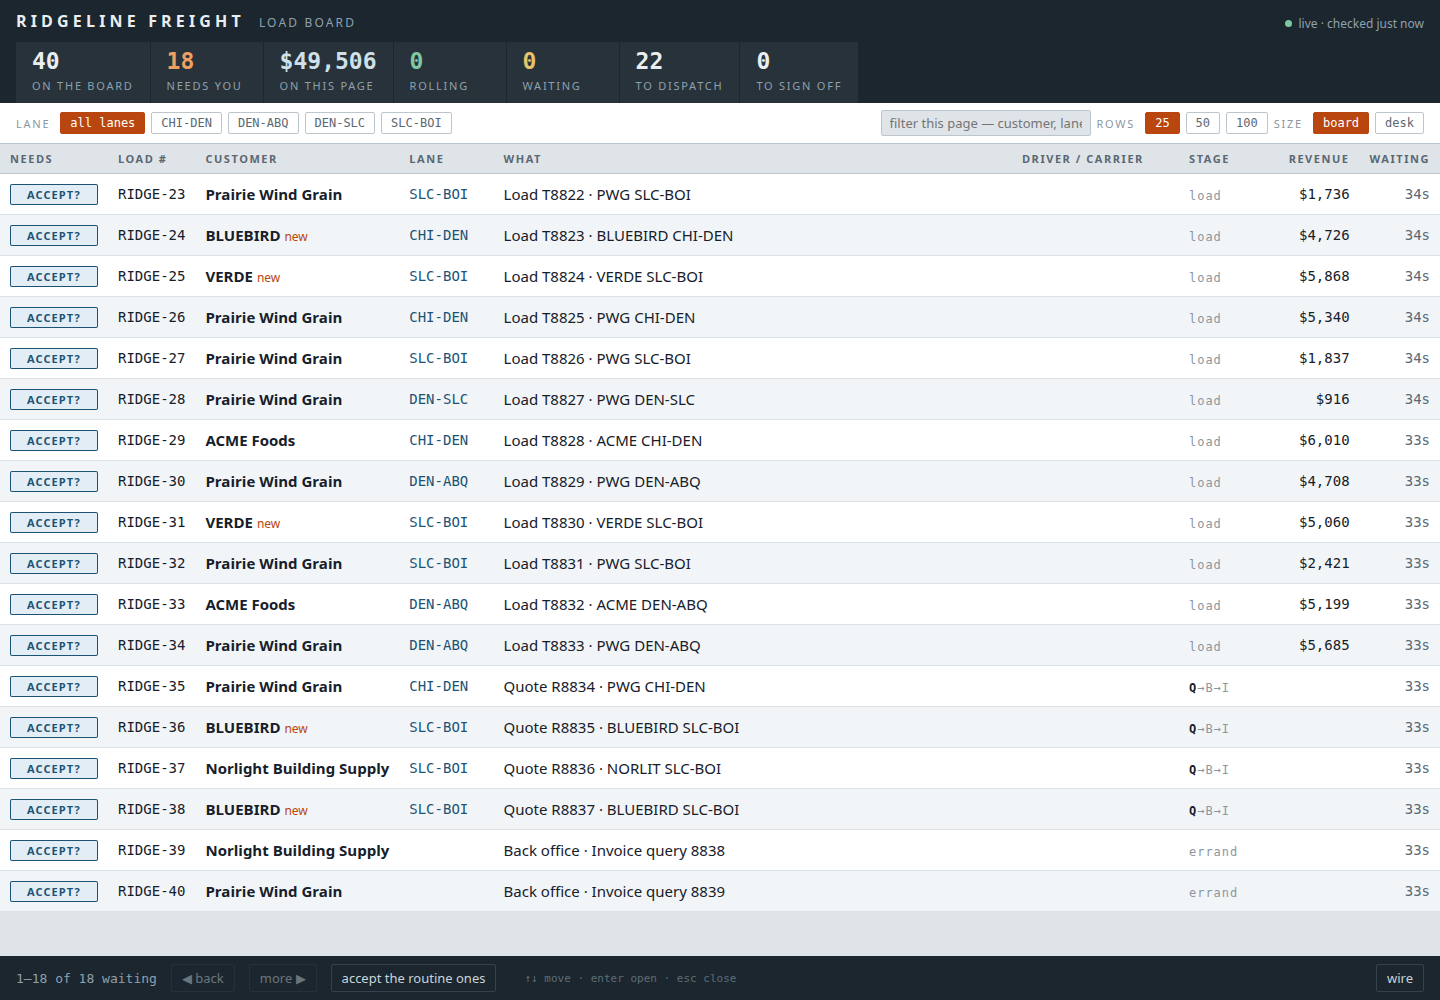This screenshot has height=1000, width=1440.
Task: Accept quote RIDGE-36
Action: pos(54,728)
